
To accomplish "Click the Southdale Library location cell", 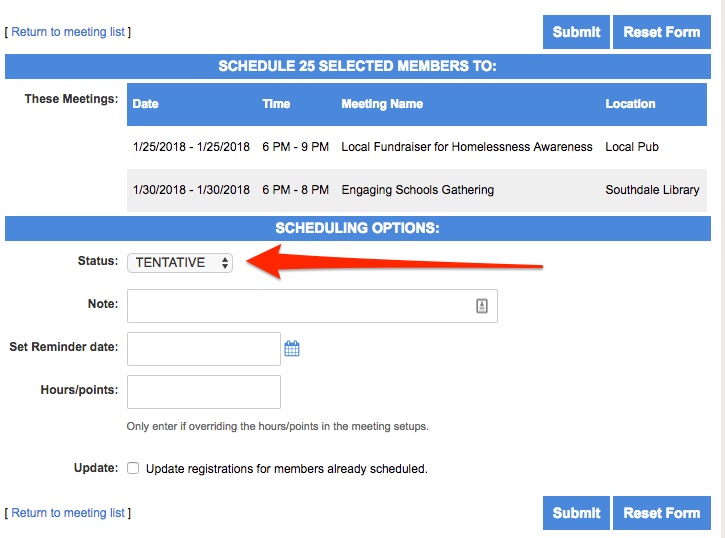I will click(652, 190).
